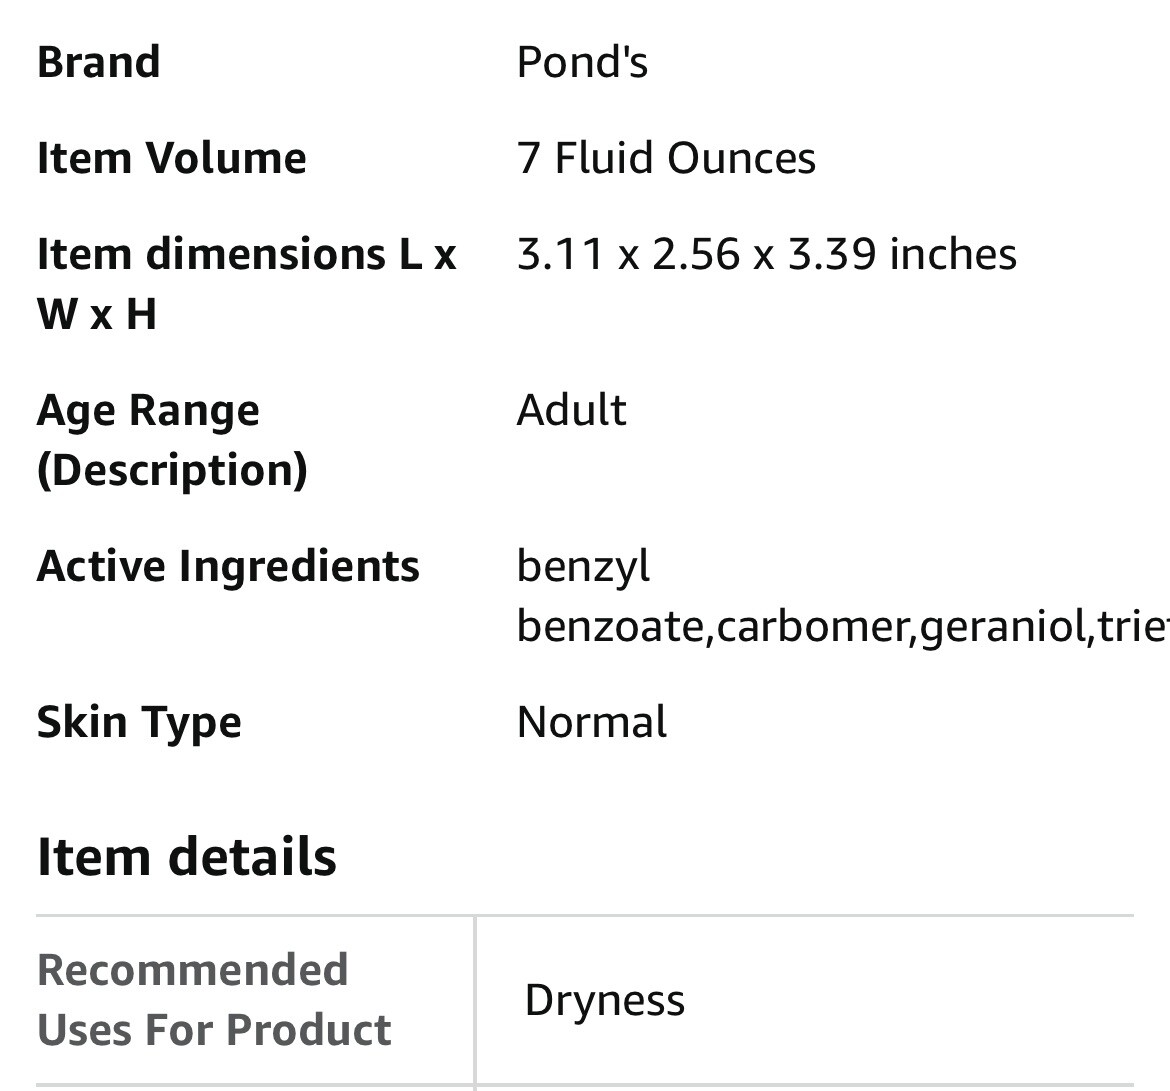Image resolution: width=1170 pixels, height=1091 pixels.
Task: Click the (Description) text under Age Range
Action: click(x=172, y=470)
